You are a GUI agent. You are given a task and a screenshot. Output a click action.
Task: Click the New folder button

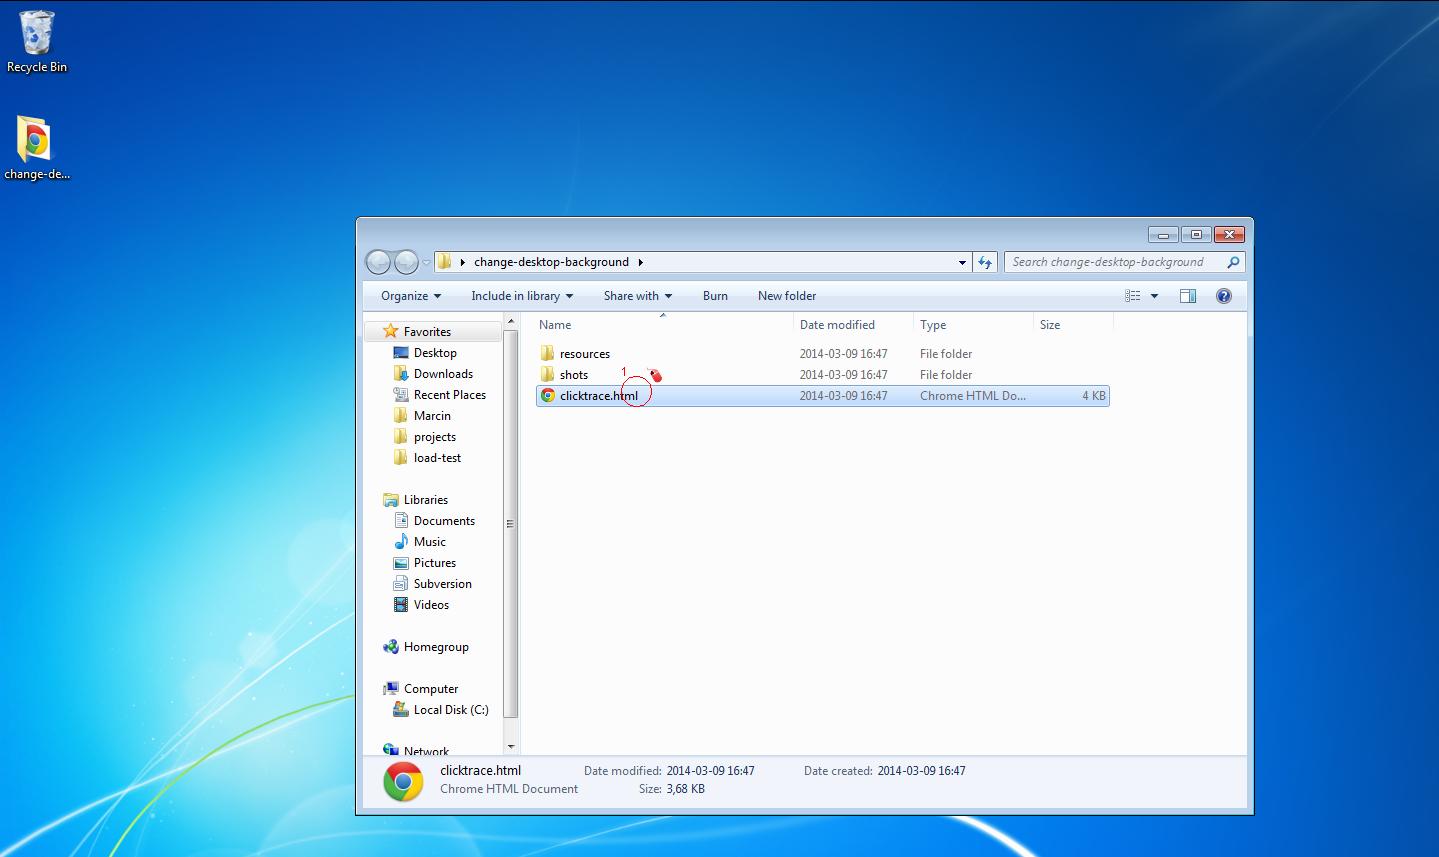pos(787,296)
